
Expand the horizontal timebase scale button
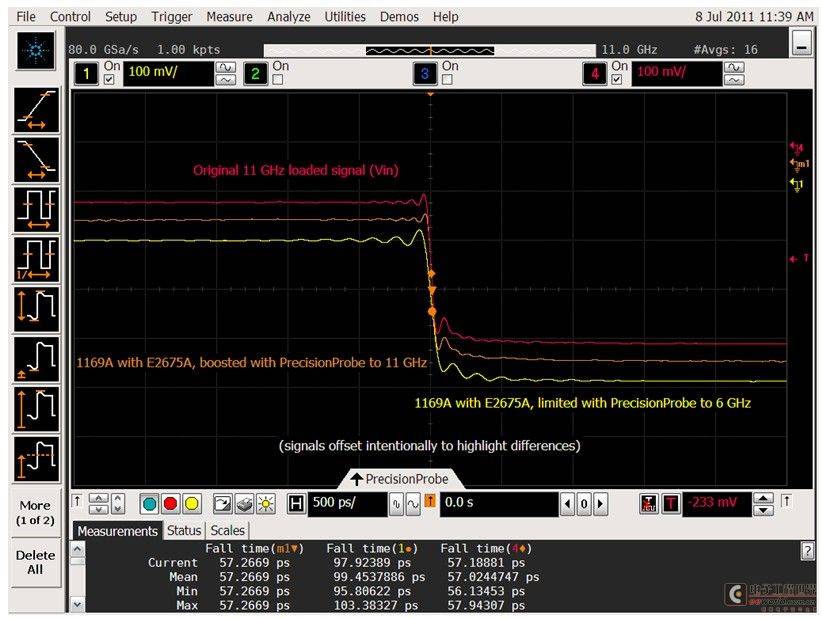(413, 504)
